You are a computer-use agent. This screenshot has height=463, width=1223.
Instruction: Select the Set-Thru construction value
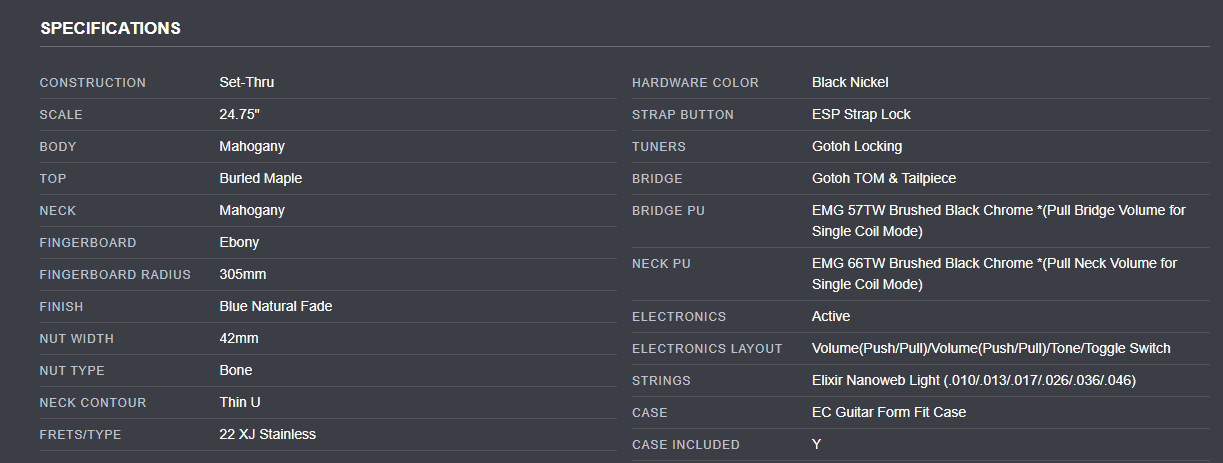(246, 82)
